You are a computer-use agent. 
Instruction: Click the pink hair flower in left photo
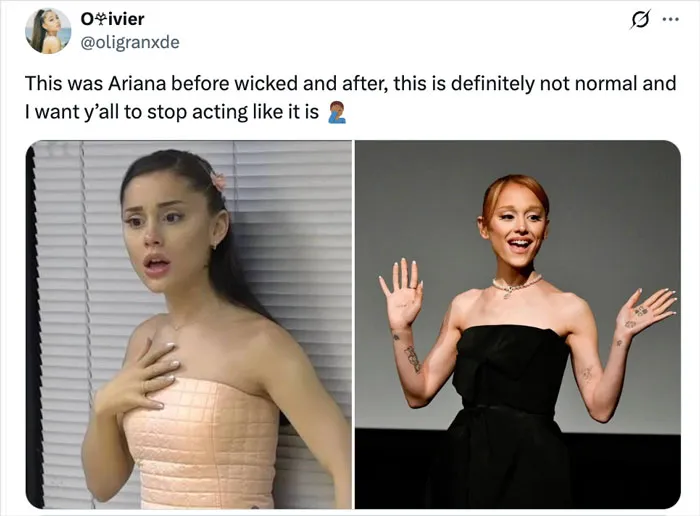click(219, 181)
